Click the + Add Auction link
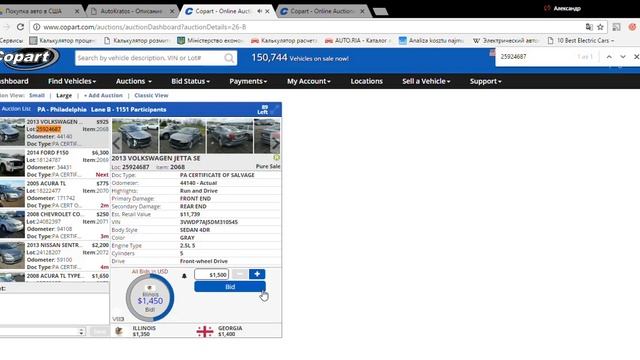 tap(103, 96)
